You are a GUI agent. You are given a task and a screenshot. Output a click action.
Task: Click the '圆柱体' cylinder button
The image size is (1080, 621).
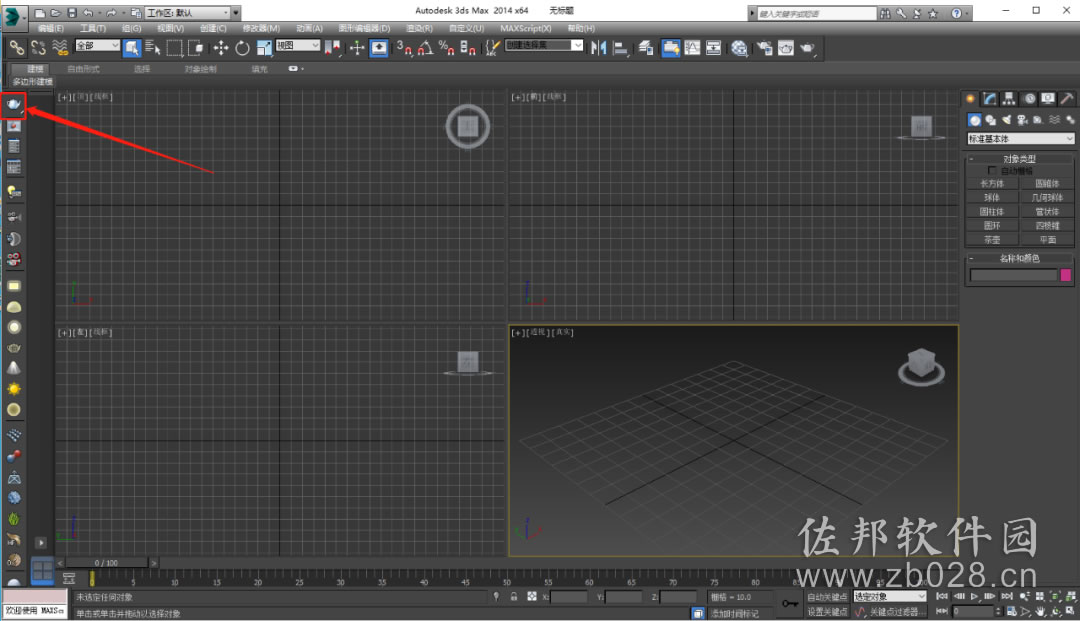click(x=992, y=211)
